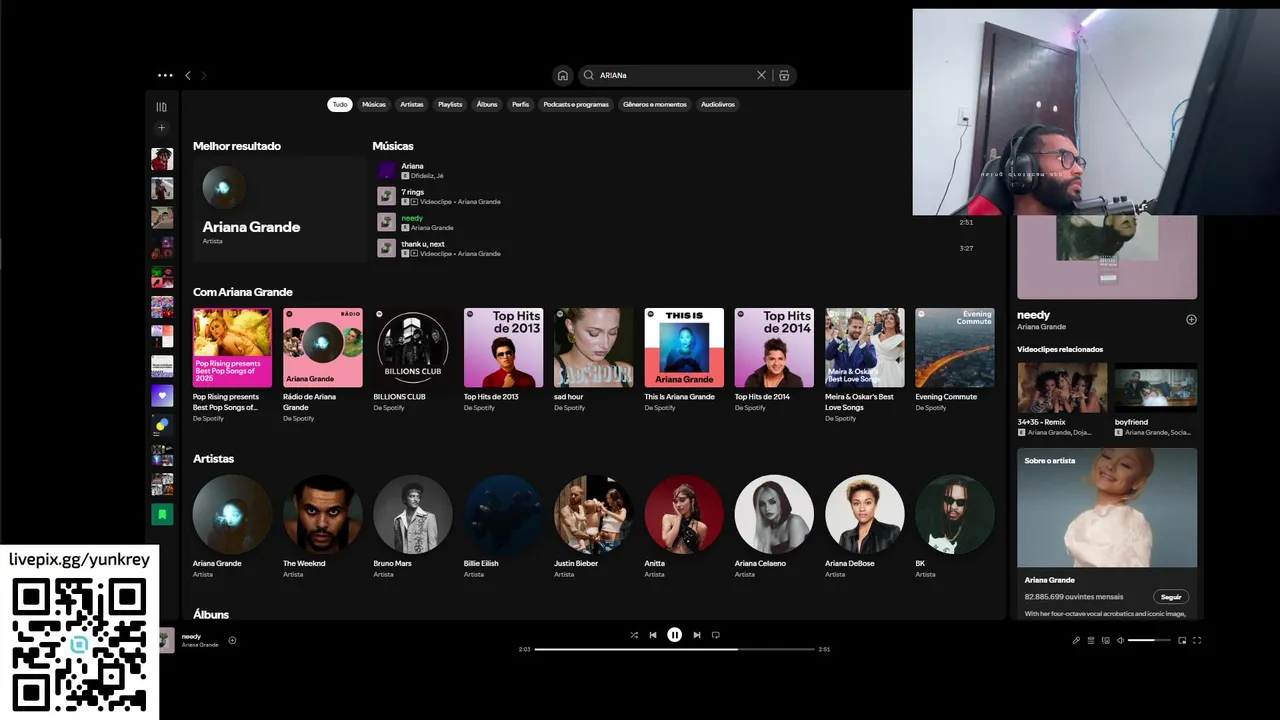
Task: Select Podcasts e programas filter
Action: 576,104
